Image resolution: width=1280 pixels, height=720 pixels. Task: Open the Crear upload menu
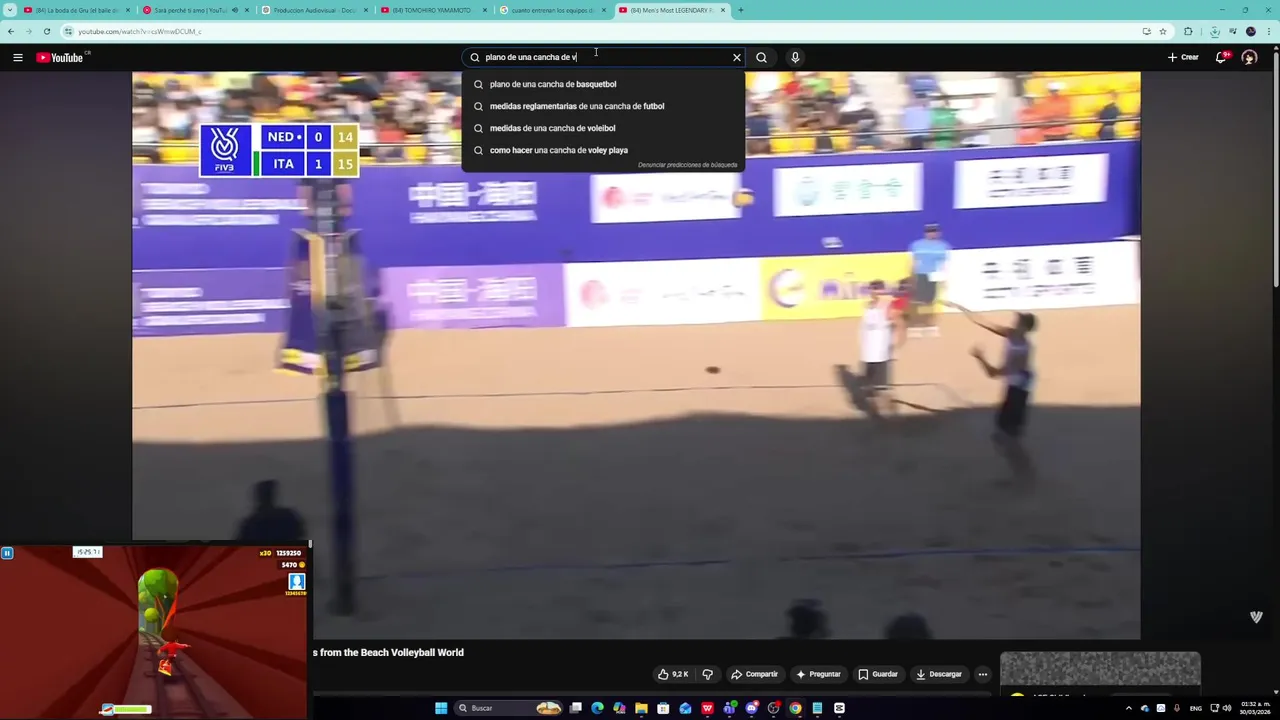[1183, 57]
